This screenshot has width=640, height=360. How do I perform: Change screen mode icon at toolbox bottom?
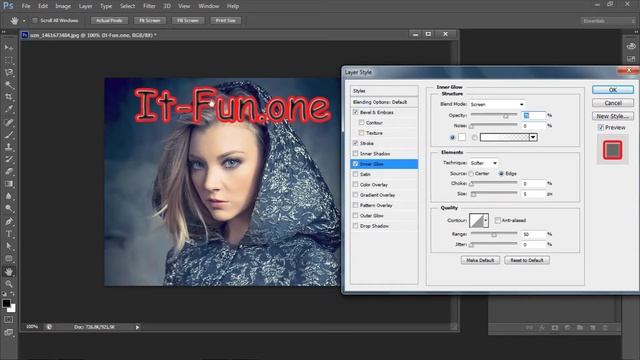click(x=9, y=332)
